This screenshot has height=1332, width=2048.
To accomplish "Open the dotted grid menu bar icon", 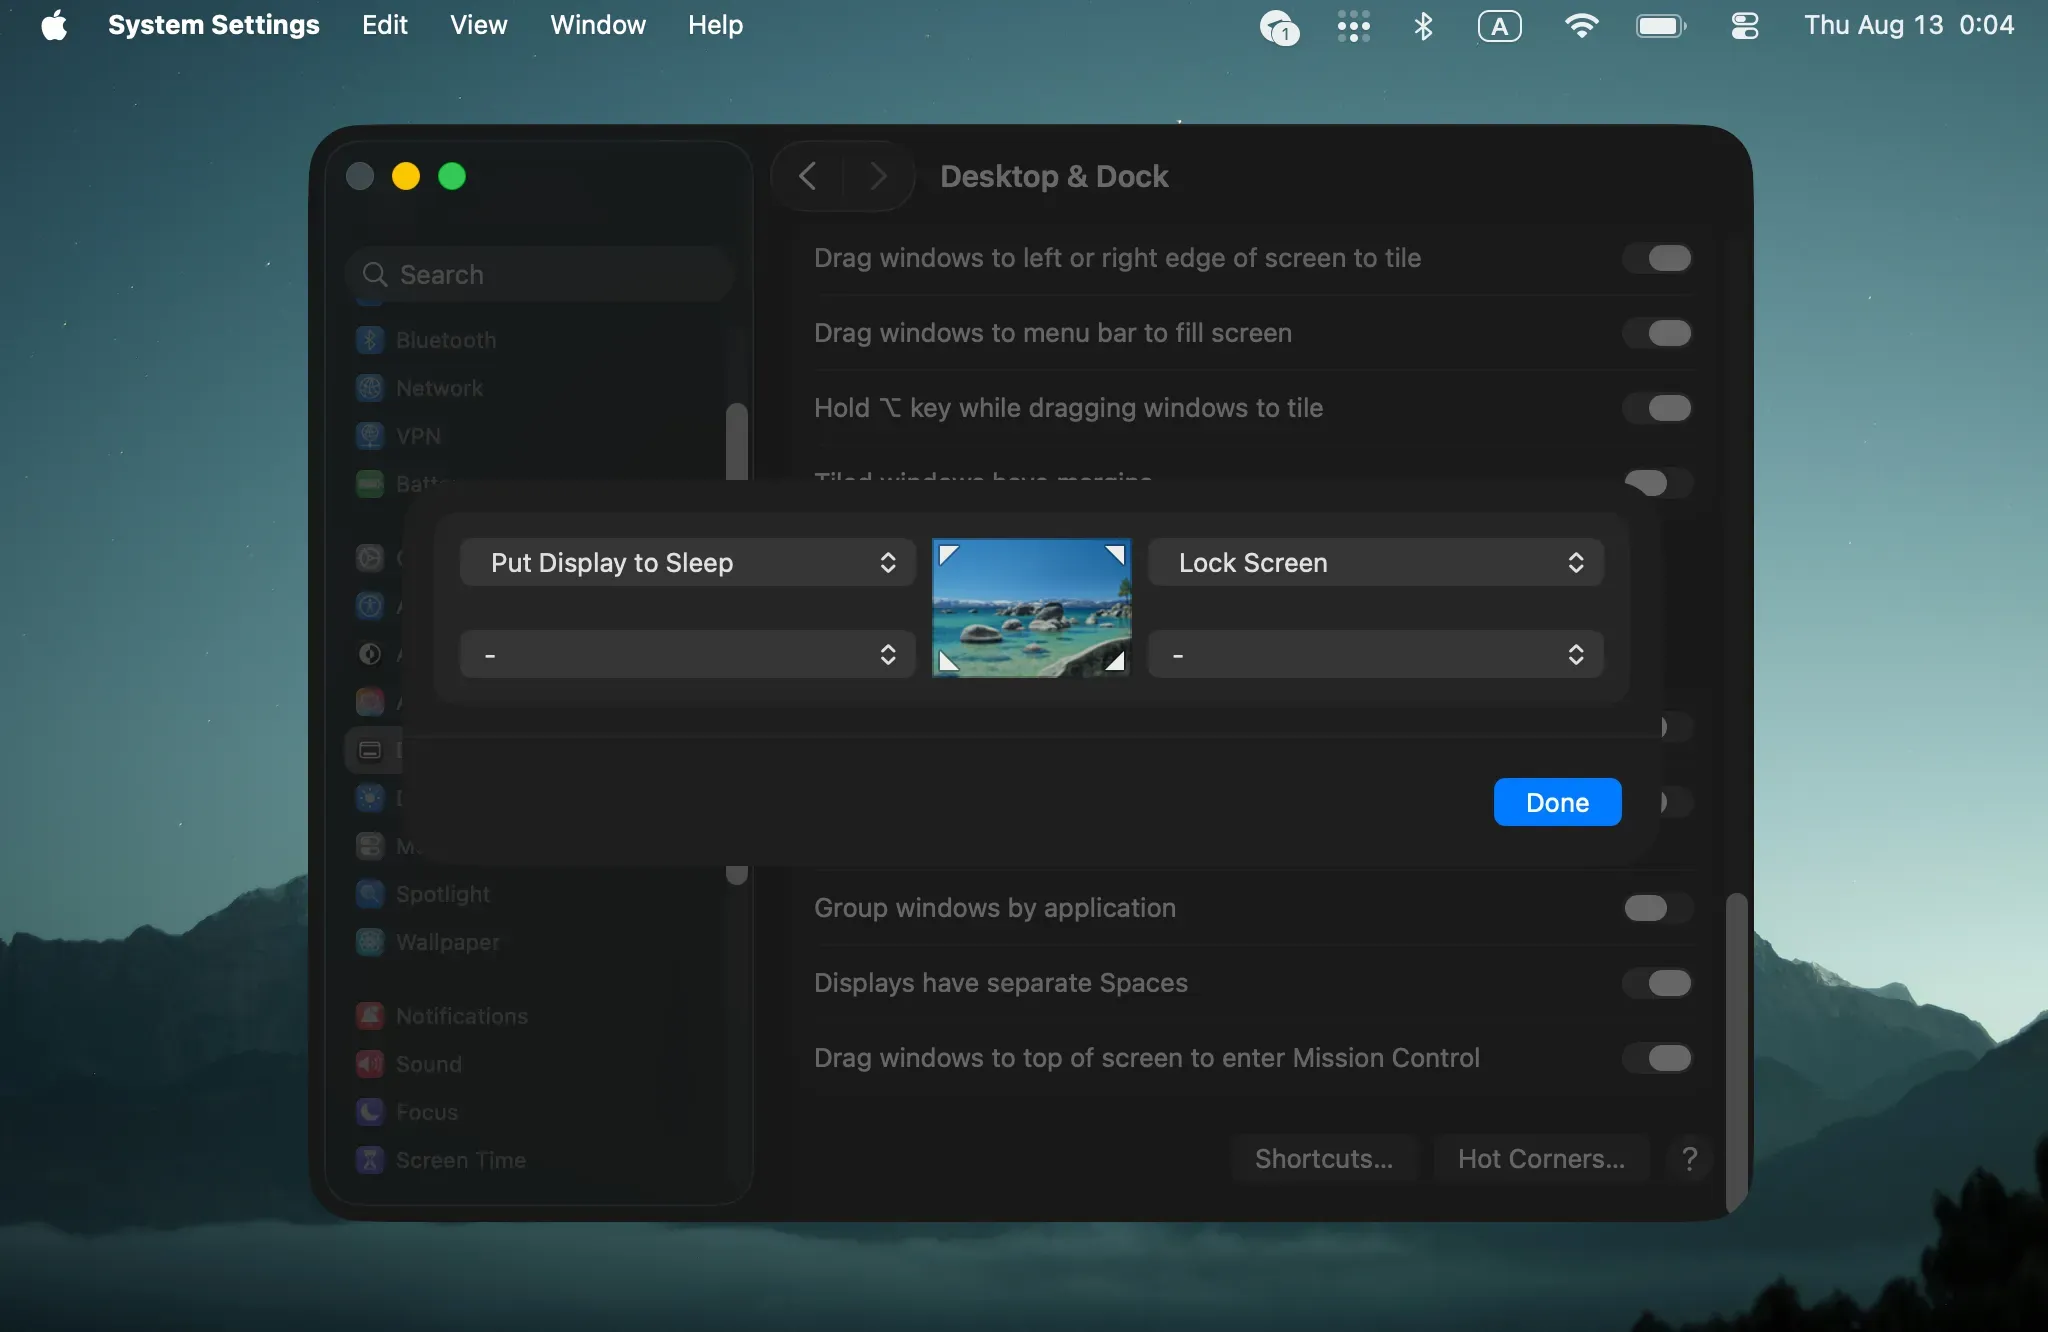I will [1354, 26].
